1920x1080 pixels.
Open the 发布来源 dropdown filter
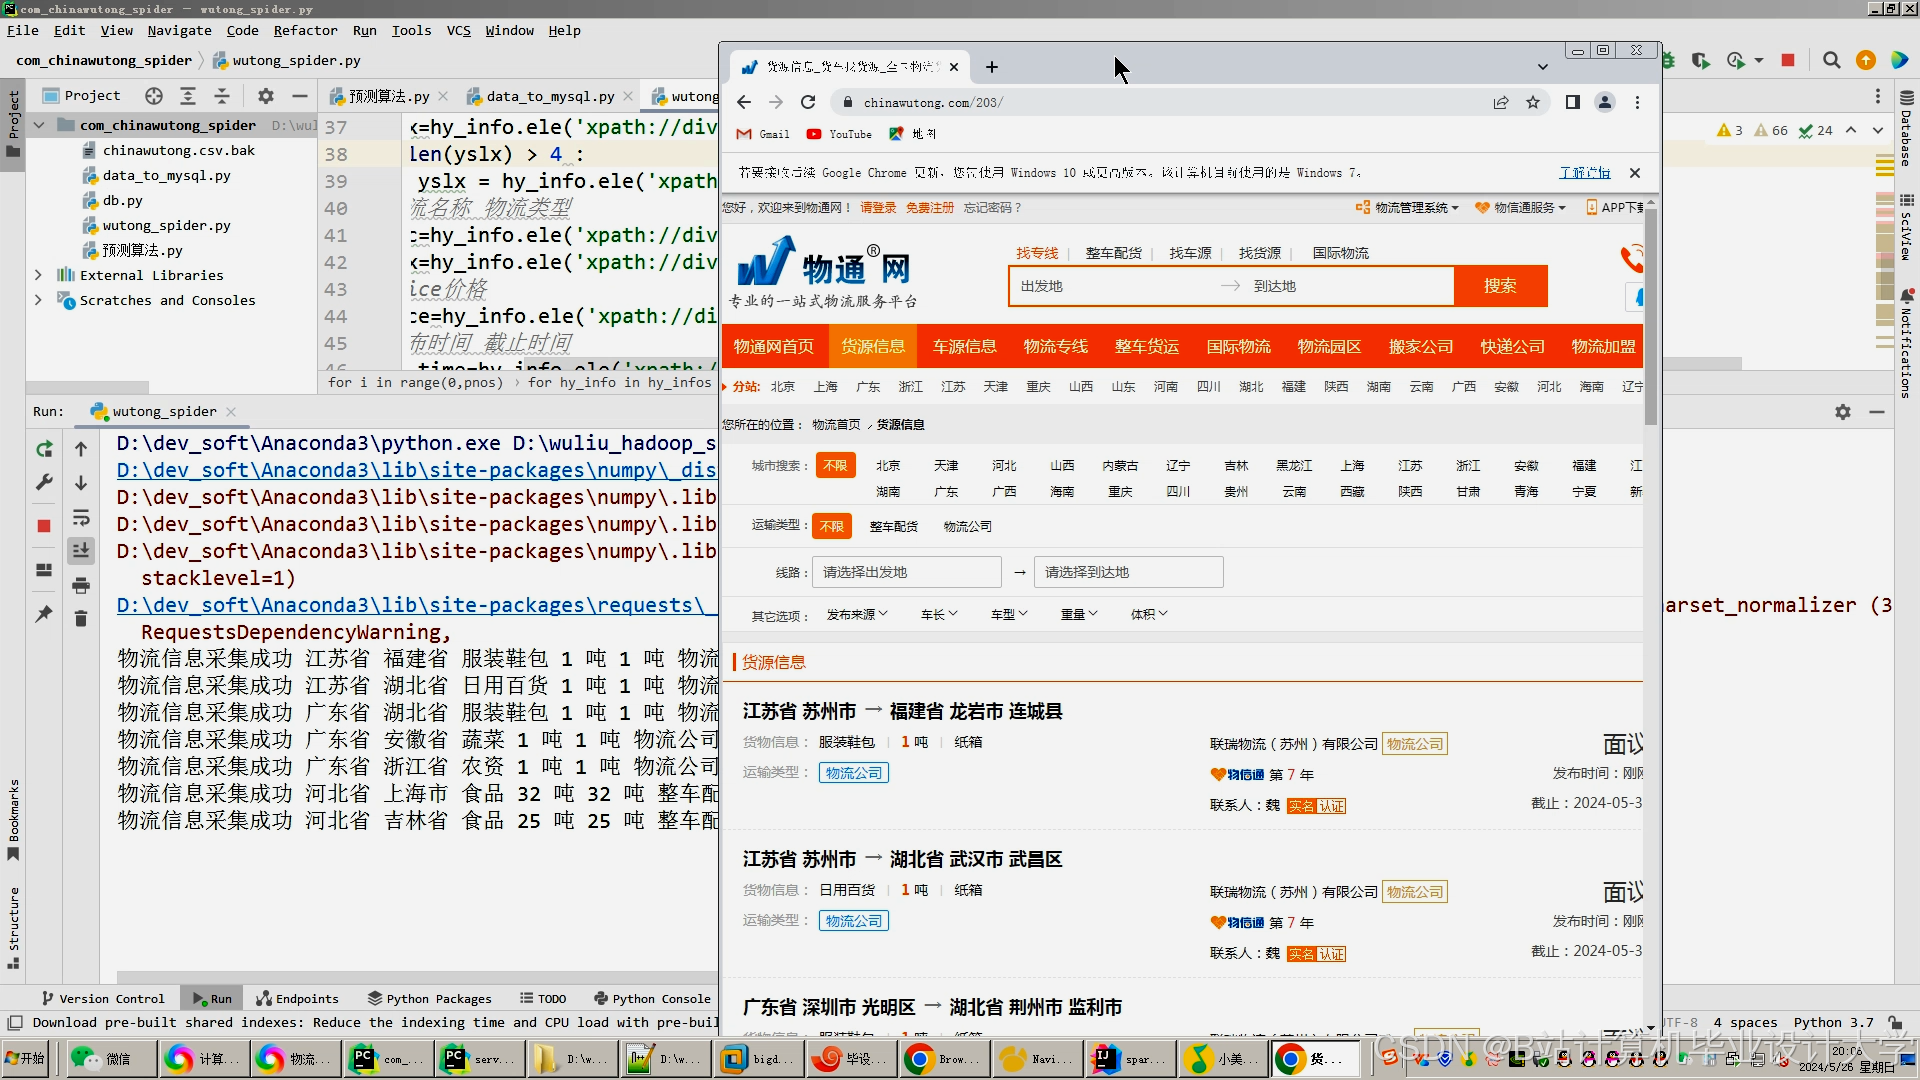856,614
